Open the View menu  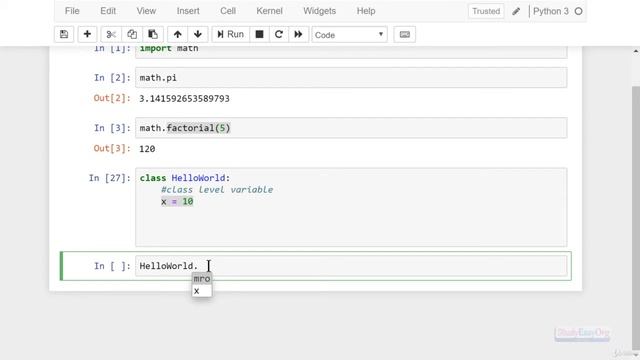(146, 11)
